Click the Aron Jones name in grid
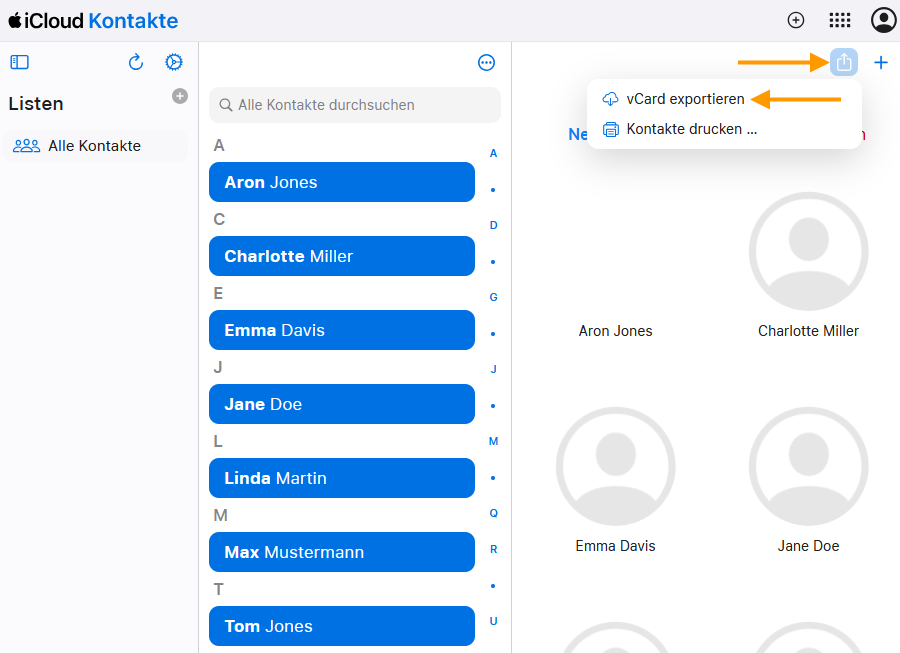Viewport: 900px width, 653px height. tap(615, 331)
